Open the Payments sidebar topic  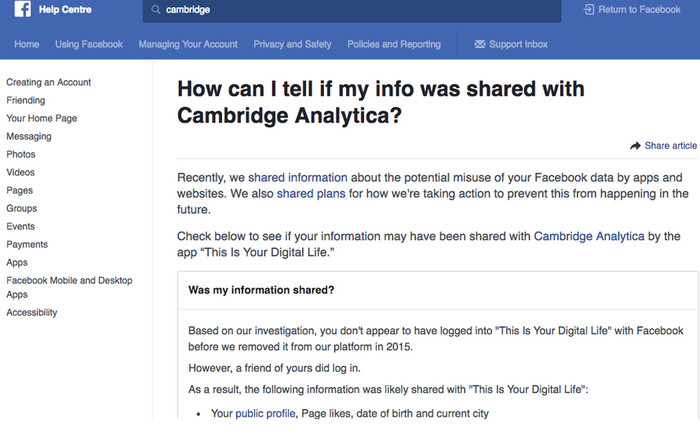click(27, 245)
